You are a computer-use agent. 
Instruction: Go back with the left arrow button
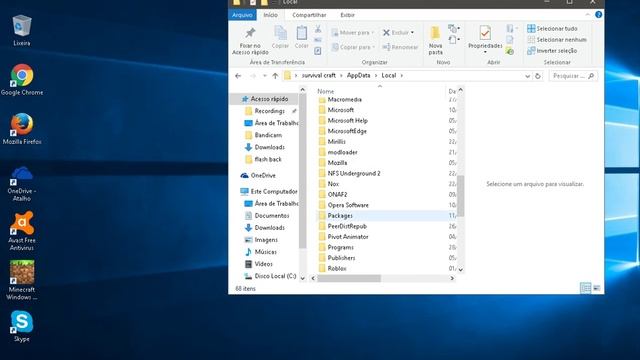click(238, 76)
